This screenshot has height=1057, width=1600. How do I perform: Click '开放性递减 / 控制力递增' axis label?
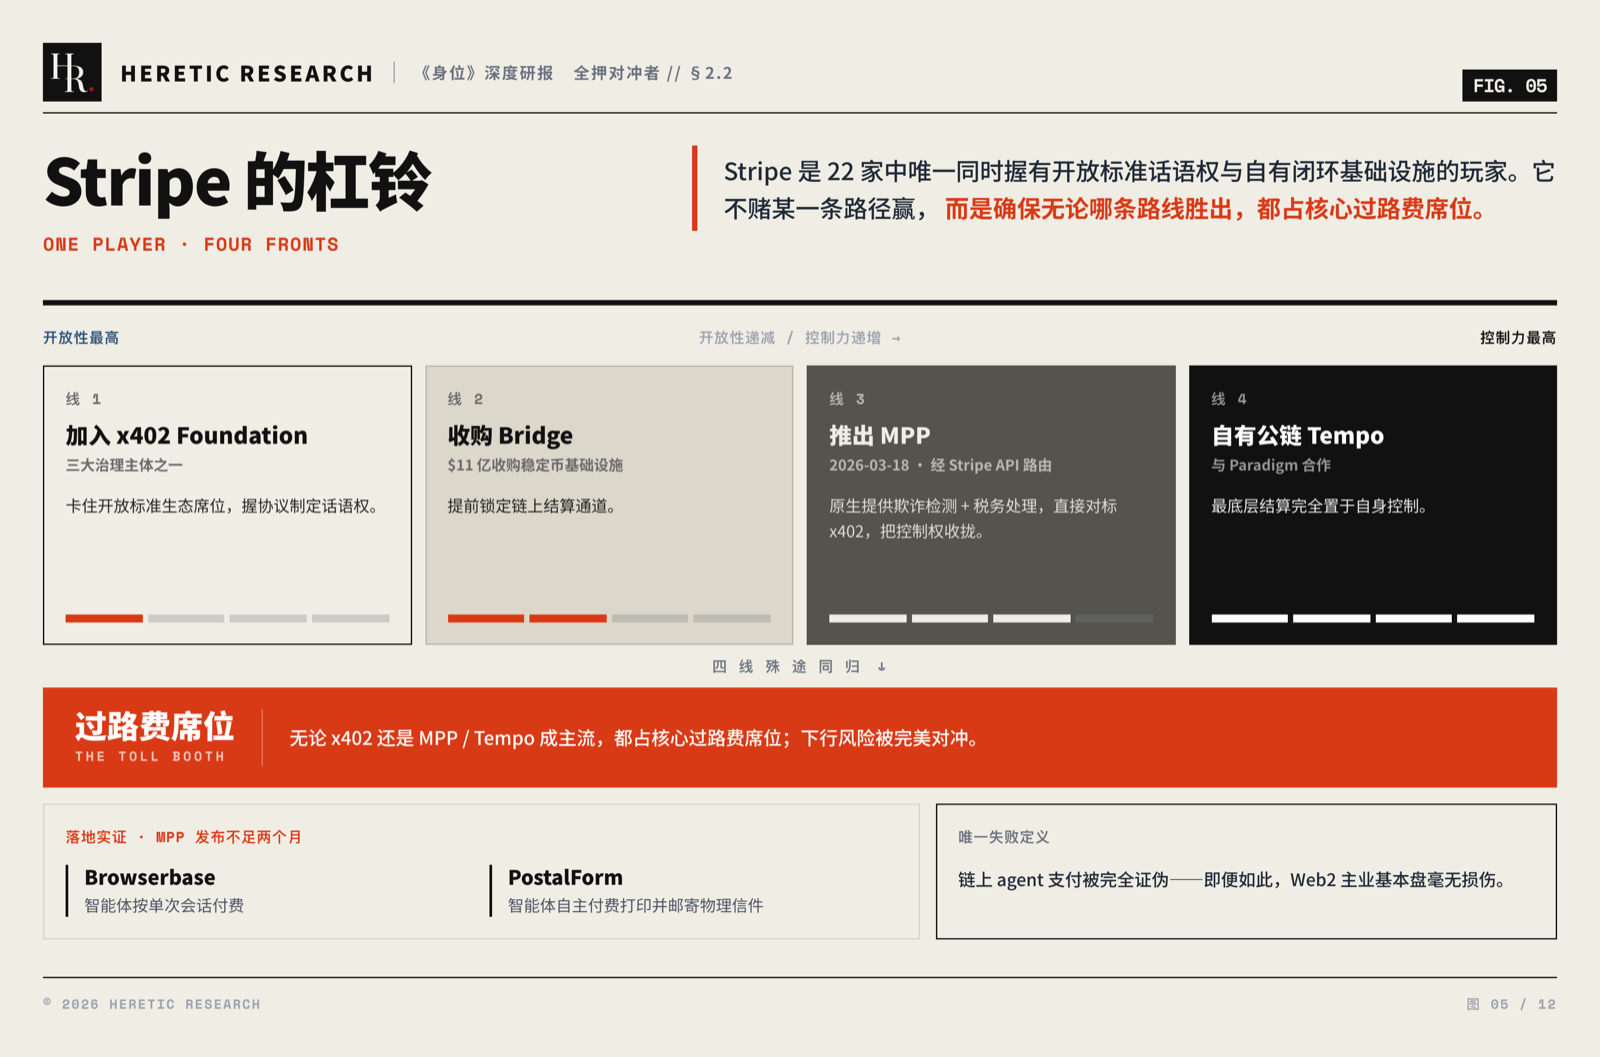click(x=799, y=338)
